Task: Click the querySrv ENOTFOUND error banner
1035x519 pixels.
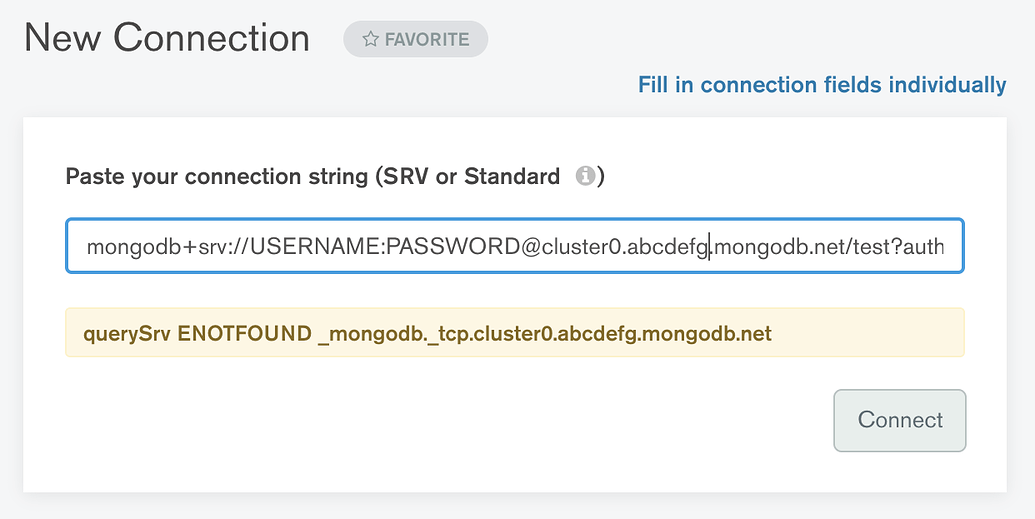Action: (515, 333)
